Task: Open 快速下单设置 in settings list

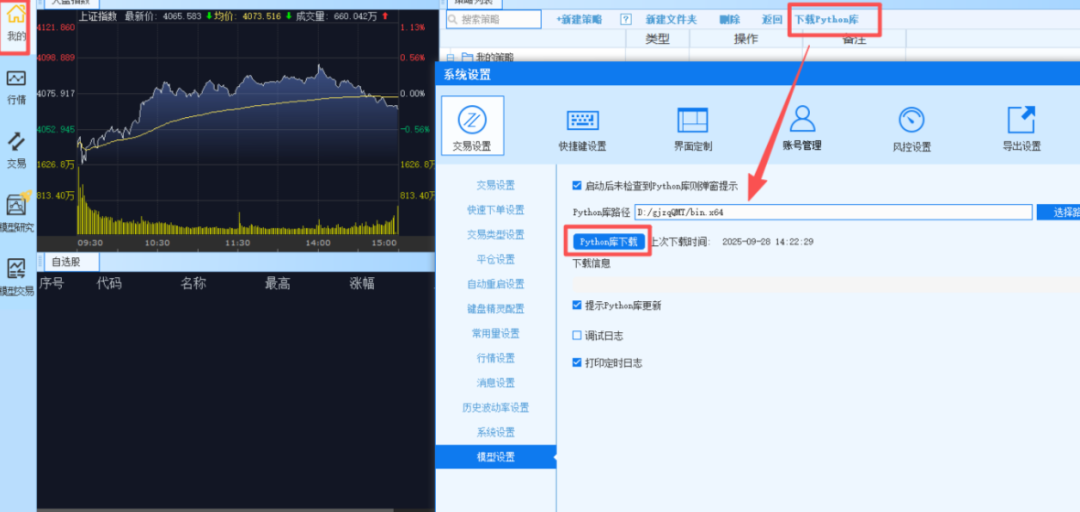Action: [496, 210]
